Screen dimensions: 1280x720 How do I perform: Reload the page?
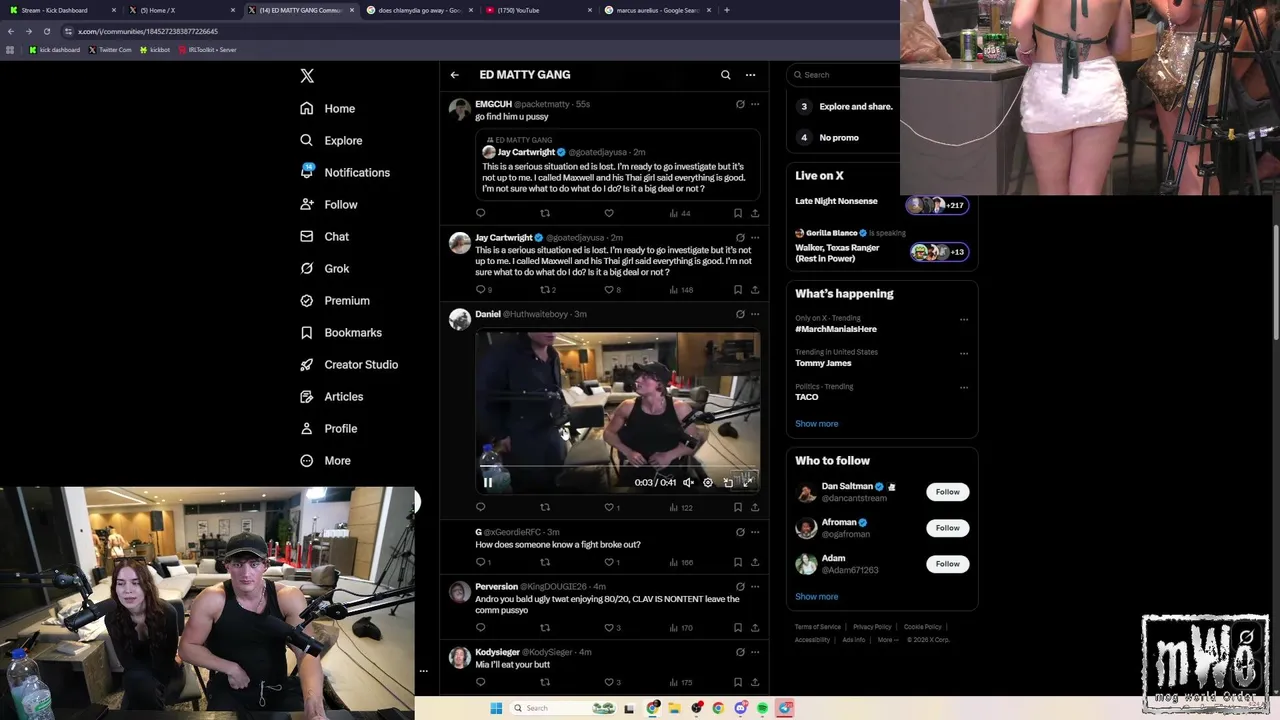[x=46, y=31]
